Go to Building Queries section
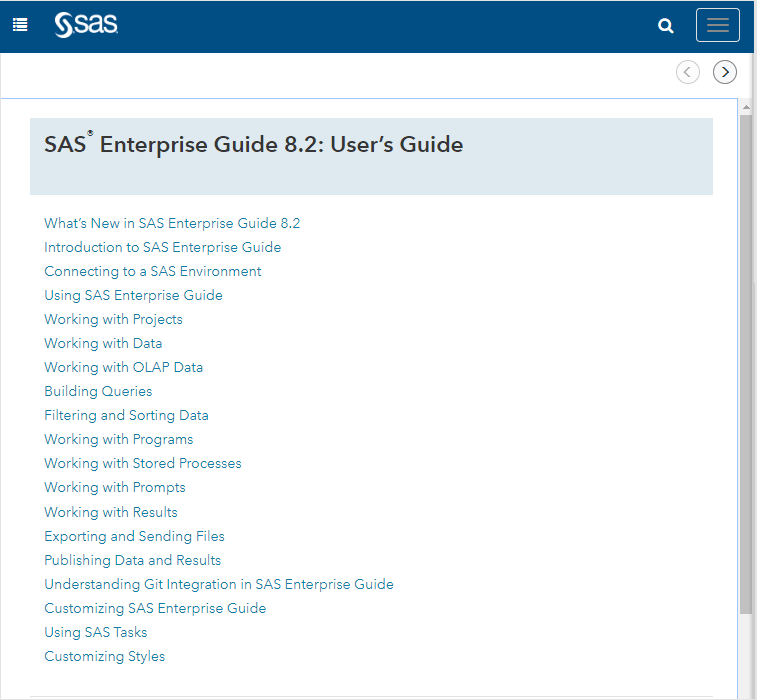The height and width of the screenshot is (700, 757). (x=98, y=391)
